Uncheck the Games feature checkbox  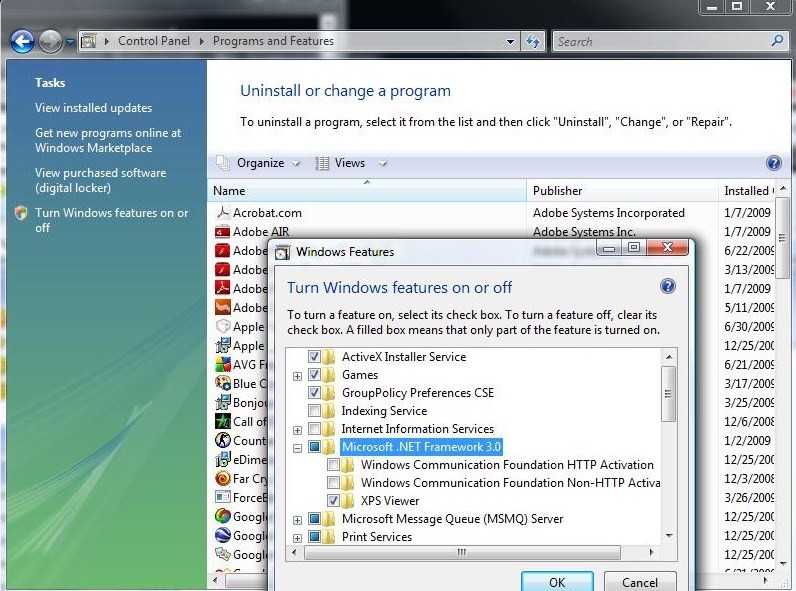(x=314, y=375)
